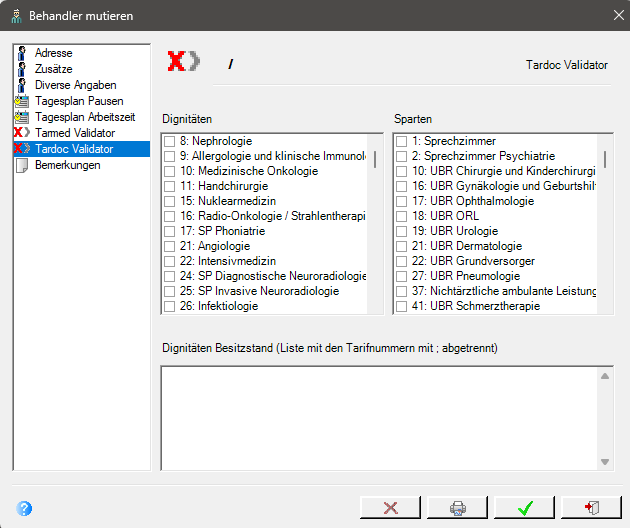Viewport: 630px width, 528px height.
Task: Click the Tagesplan Pausen calendar icon
Action: [22, 101]
